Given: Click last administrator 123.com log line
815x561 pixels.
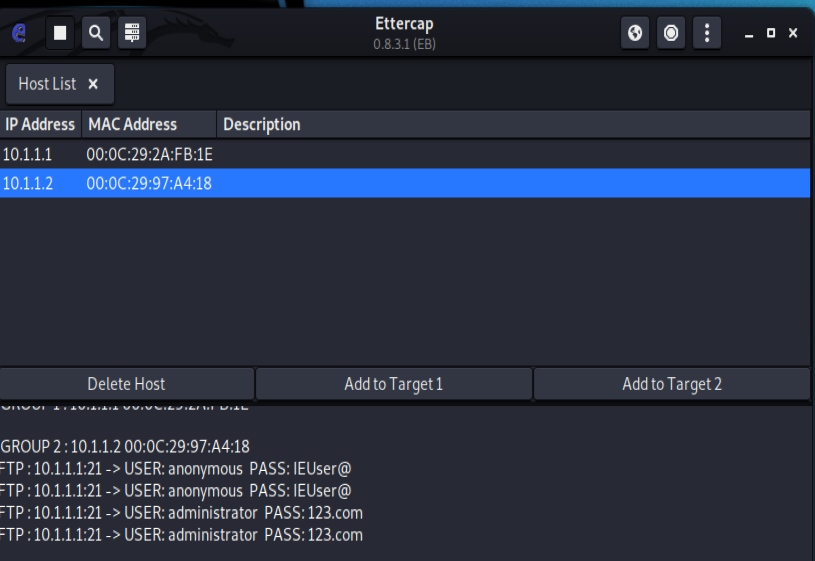Looking at the screenshot, I should pyautogui.click(x=181, y=535).
